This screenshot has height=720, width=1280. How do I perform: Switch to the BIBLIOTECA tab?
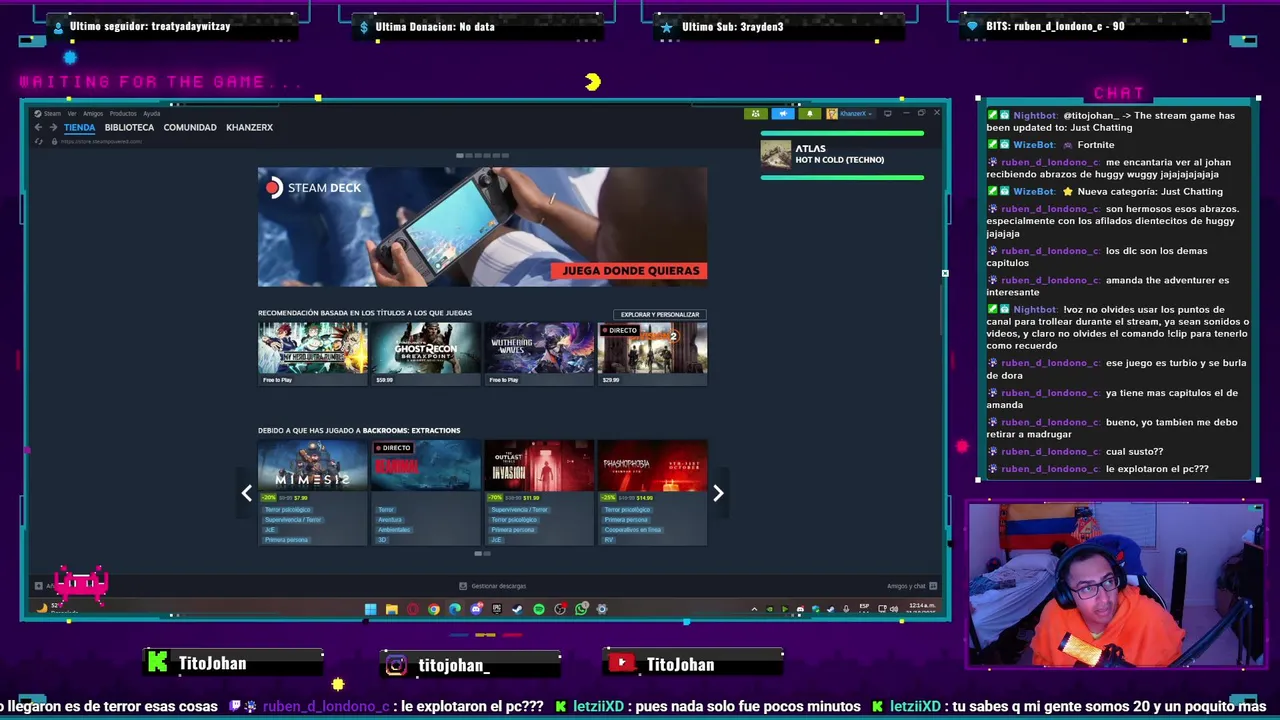[129, 127]
